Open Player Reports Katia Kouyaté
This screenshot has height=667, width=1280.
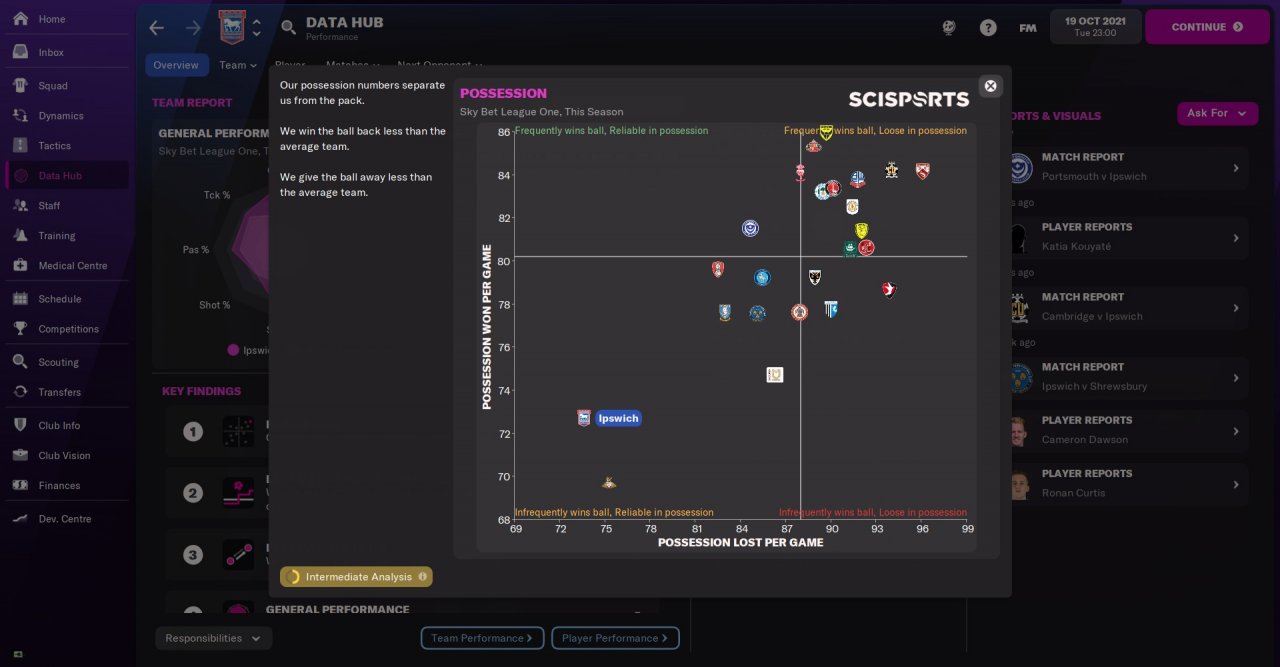click(1127, 237)
